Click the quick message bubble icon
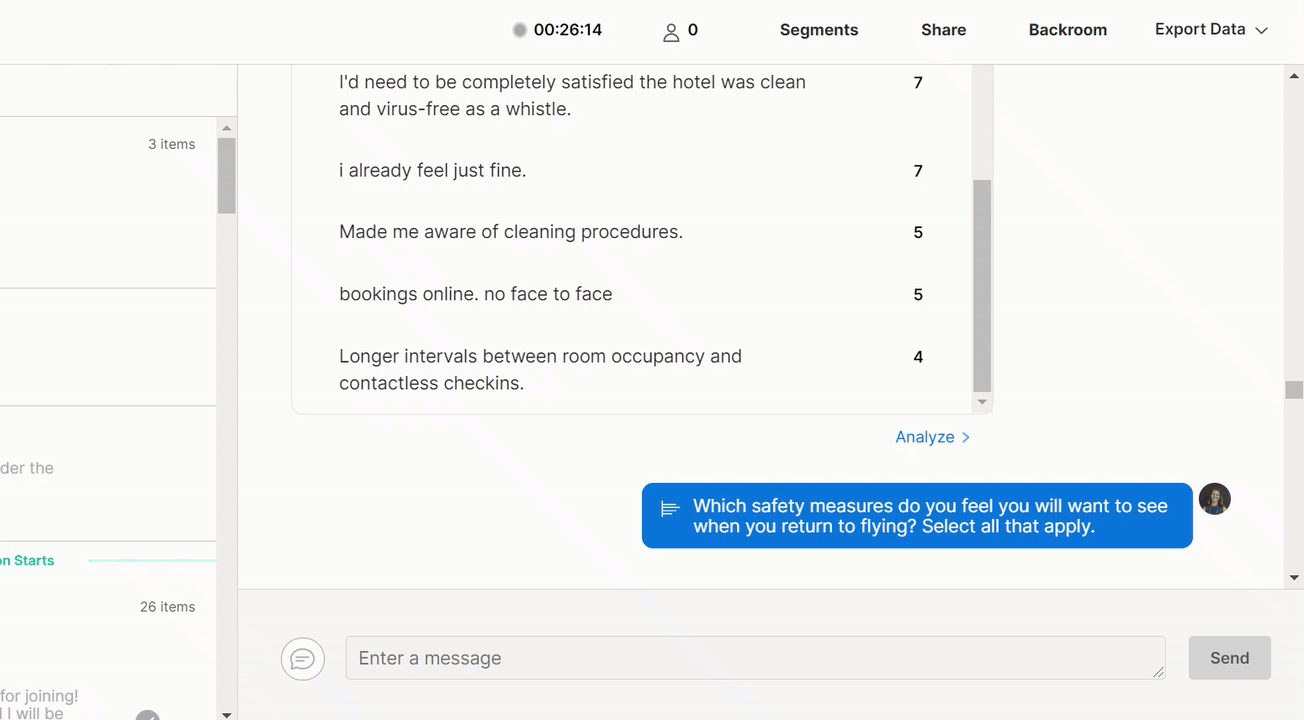Image resolution: width=1304 pixels, height=720 pixels. (303, 659)
